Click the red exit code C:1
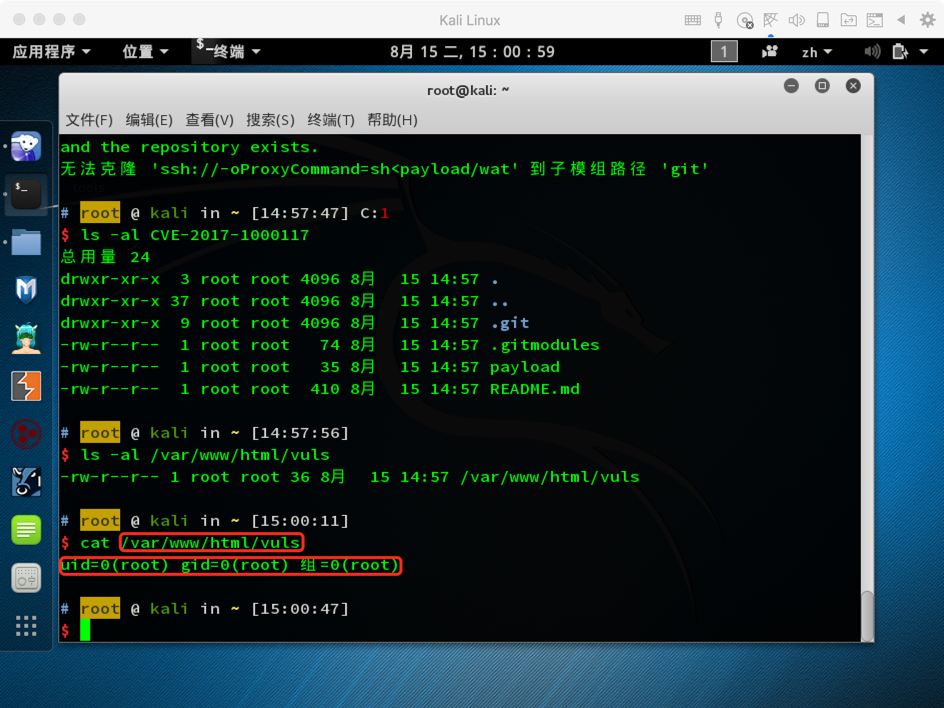Screen dimensions: 944x708 tap(374, 213)
